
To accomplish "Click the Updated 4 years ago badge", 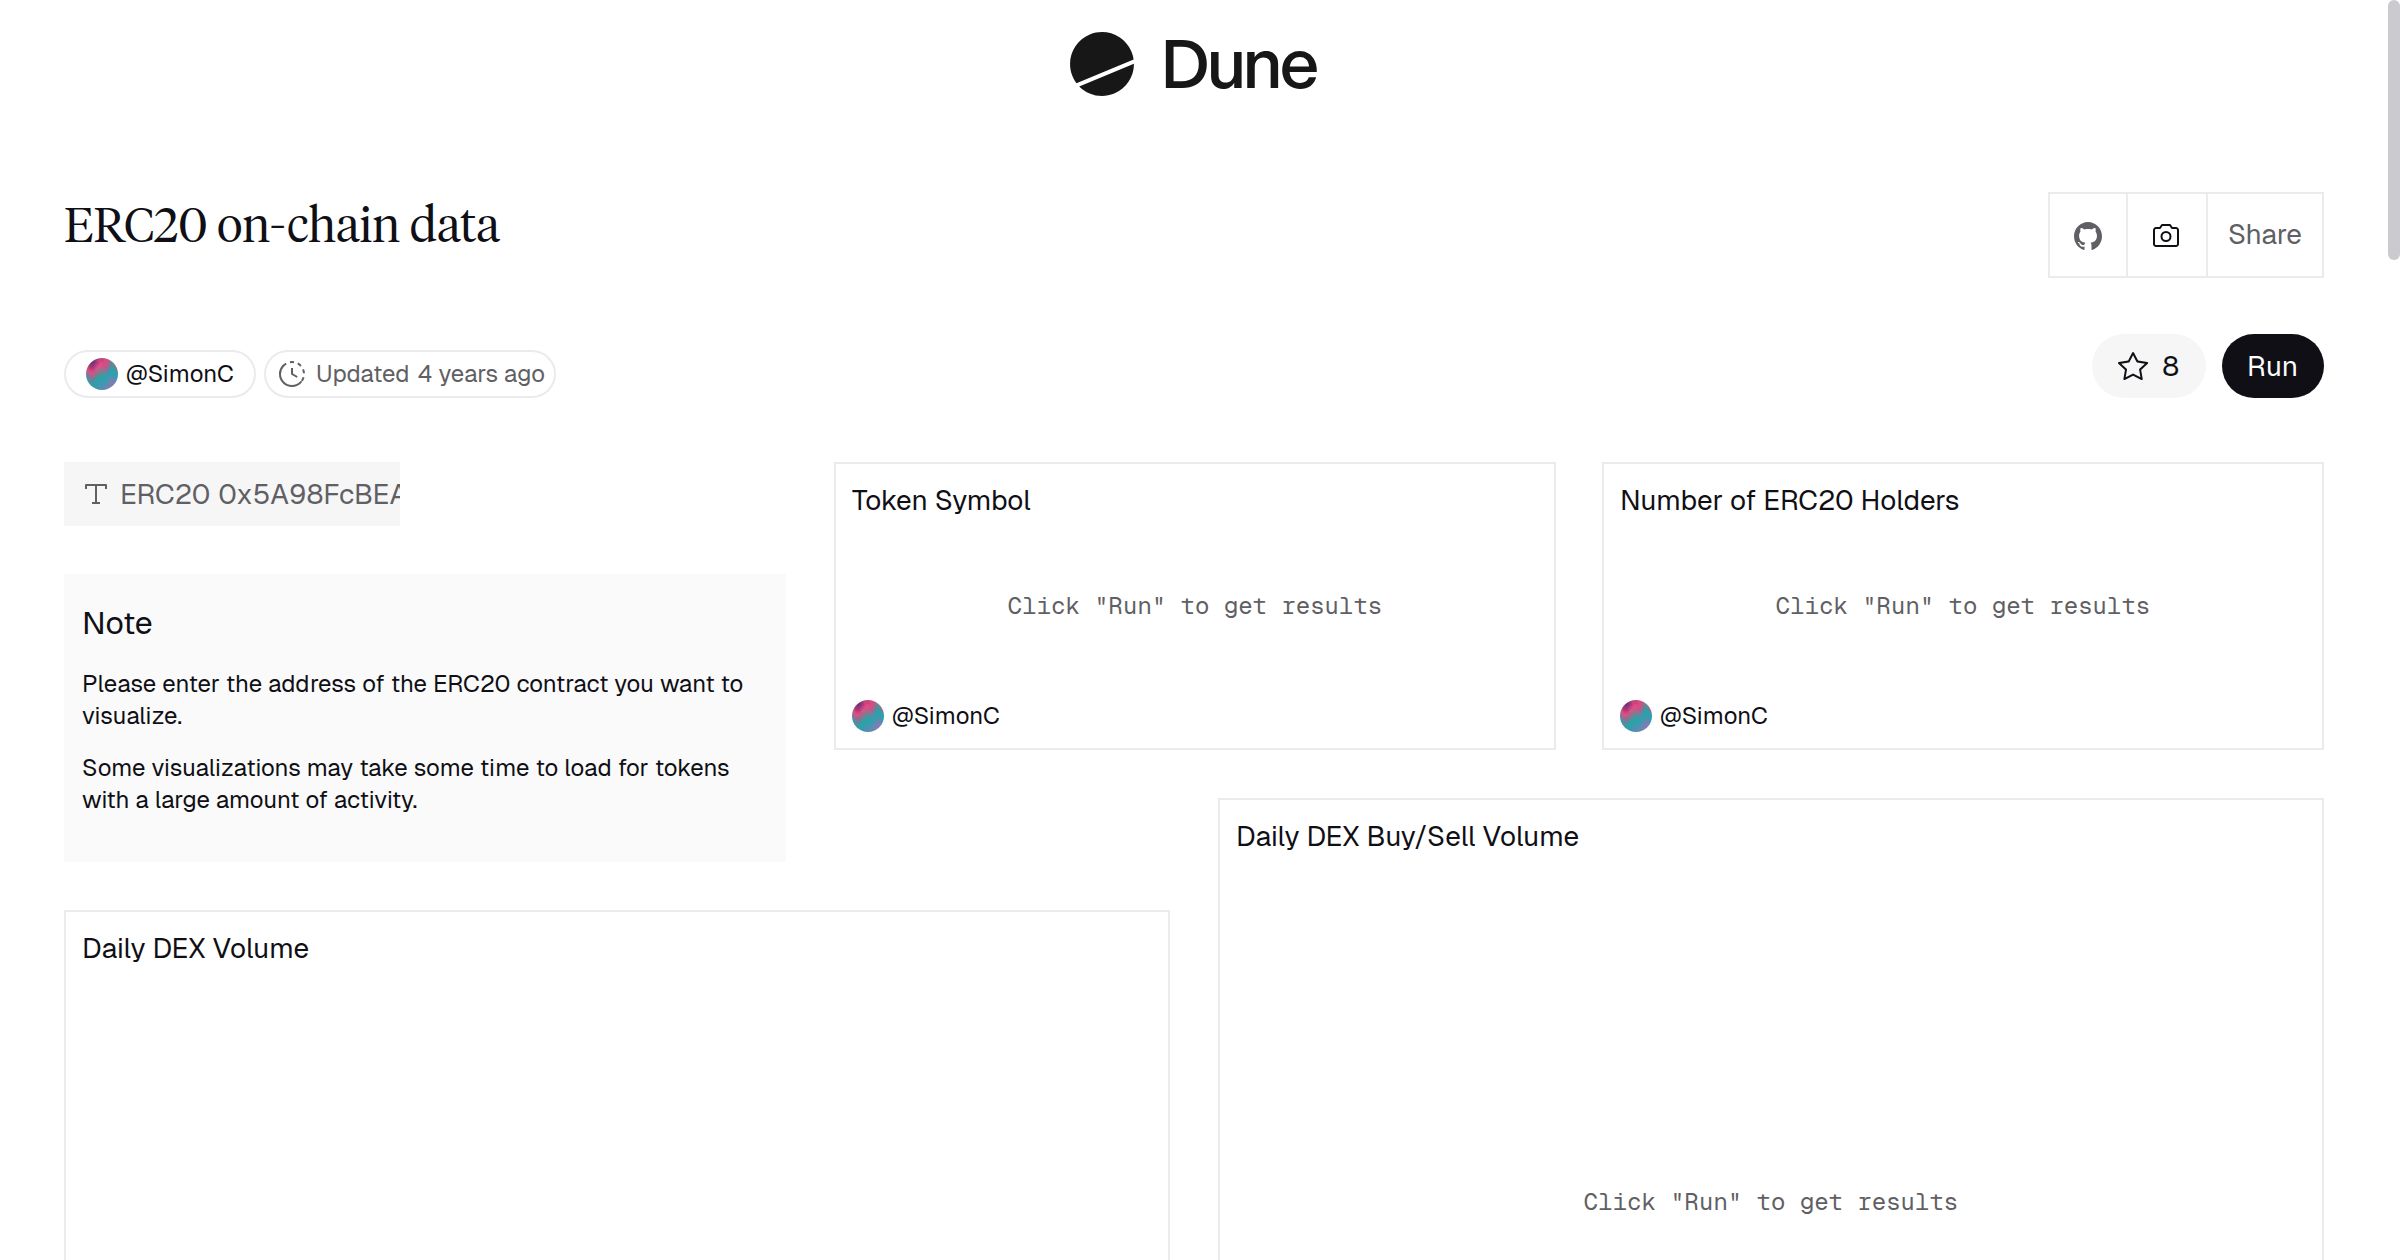I will point(408,373).
